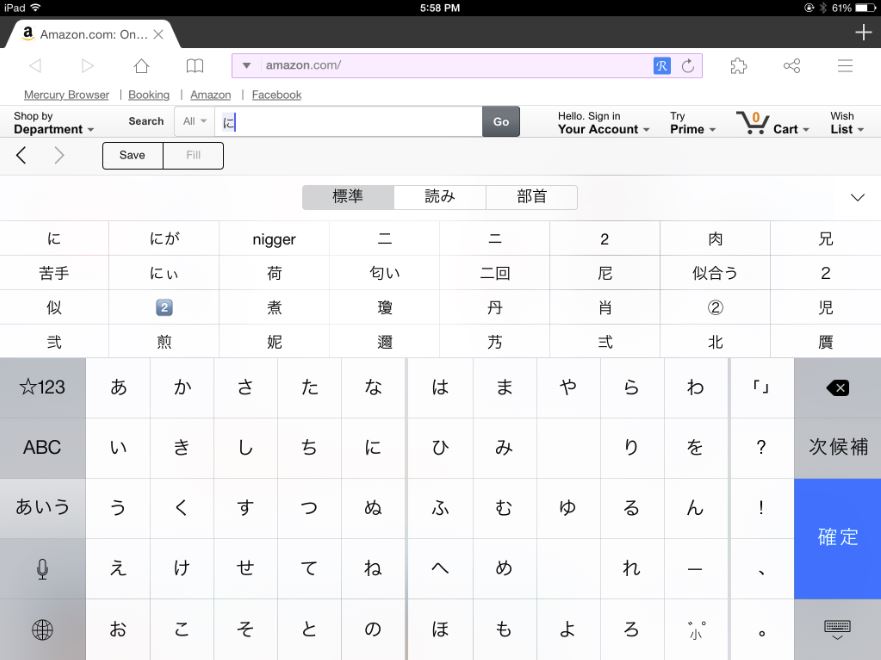
Task: Dismiss keyboard with hide-keyboard key
Action: [x=837, y=630]
